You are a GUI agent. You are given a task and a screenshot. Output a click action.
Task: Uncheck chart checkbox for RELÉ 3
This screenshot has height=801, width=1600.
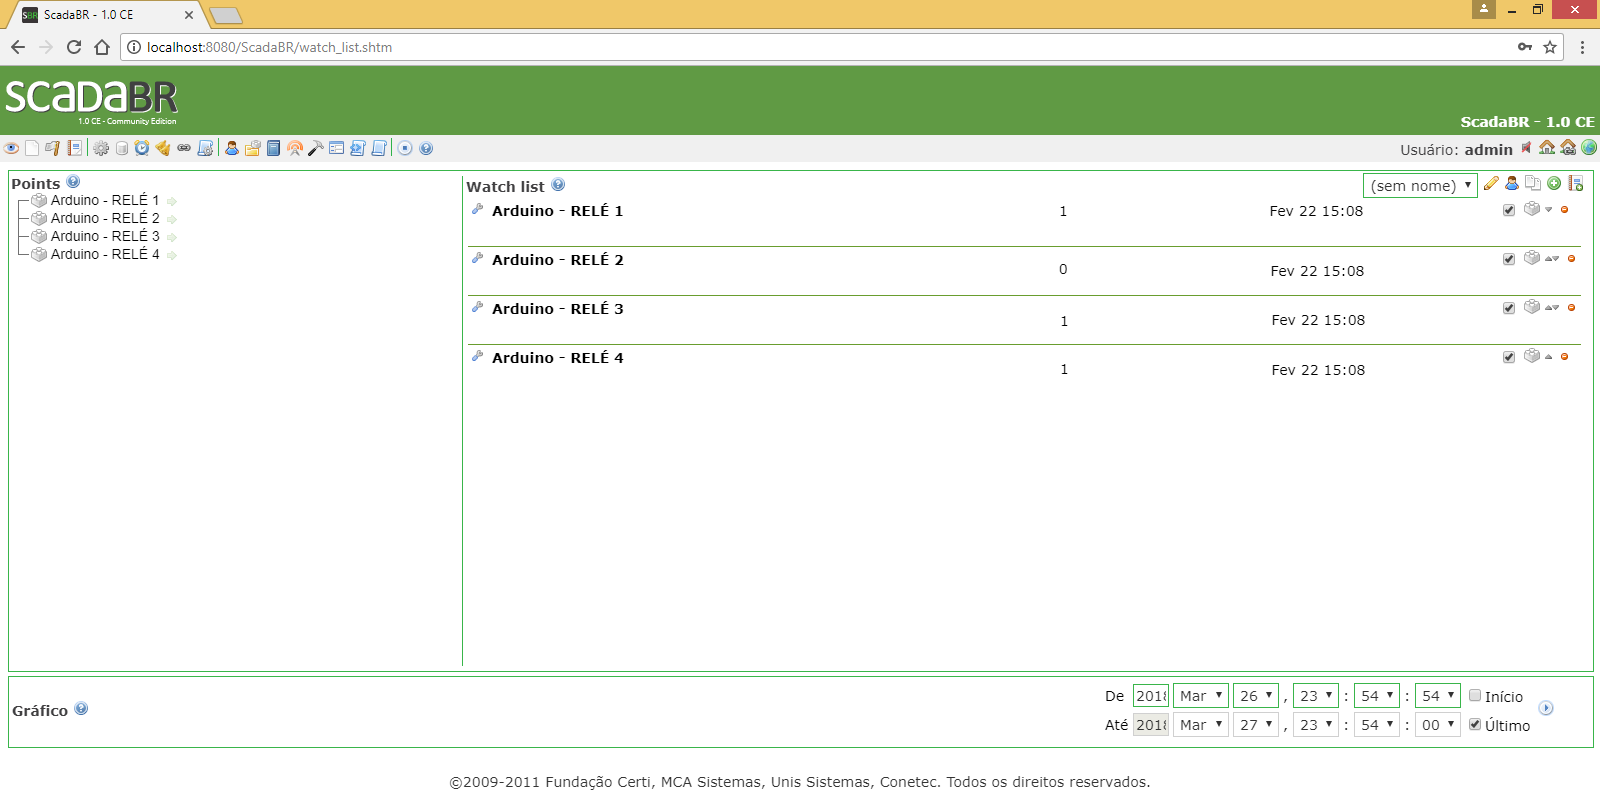click(x=1509, y=308)
